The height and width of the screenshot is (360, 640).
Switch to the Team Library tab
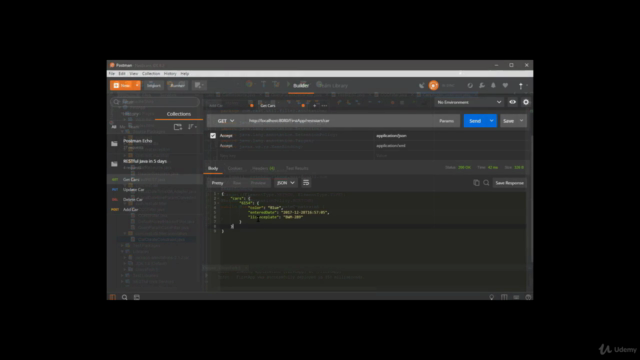(x=333, y=85)
